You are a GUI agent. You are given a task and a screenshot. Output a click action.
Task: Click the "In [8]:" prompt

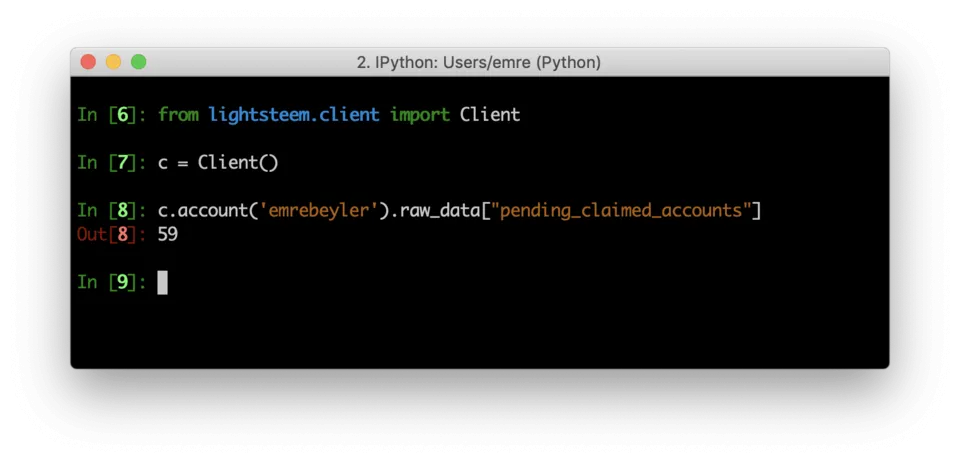[x=112, y=211]
